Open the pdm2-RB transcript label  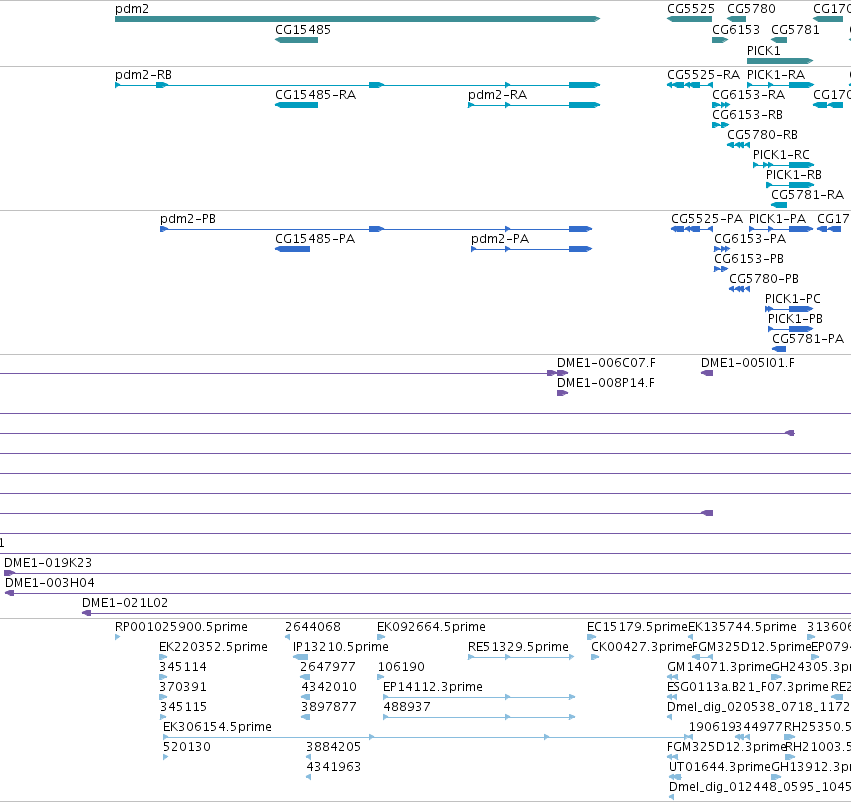(143, 75)
